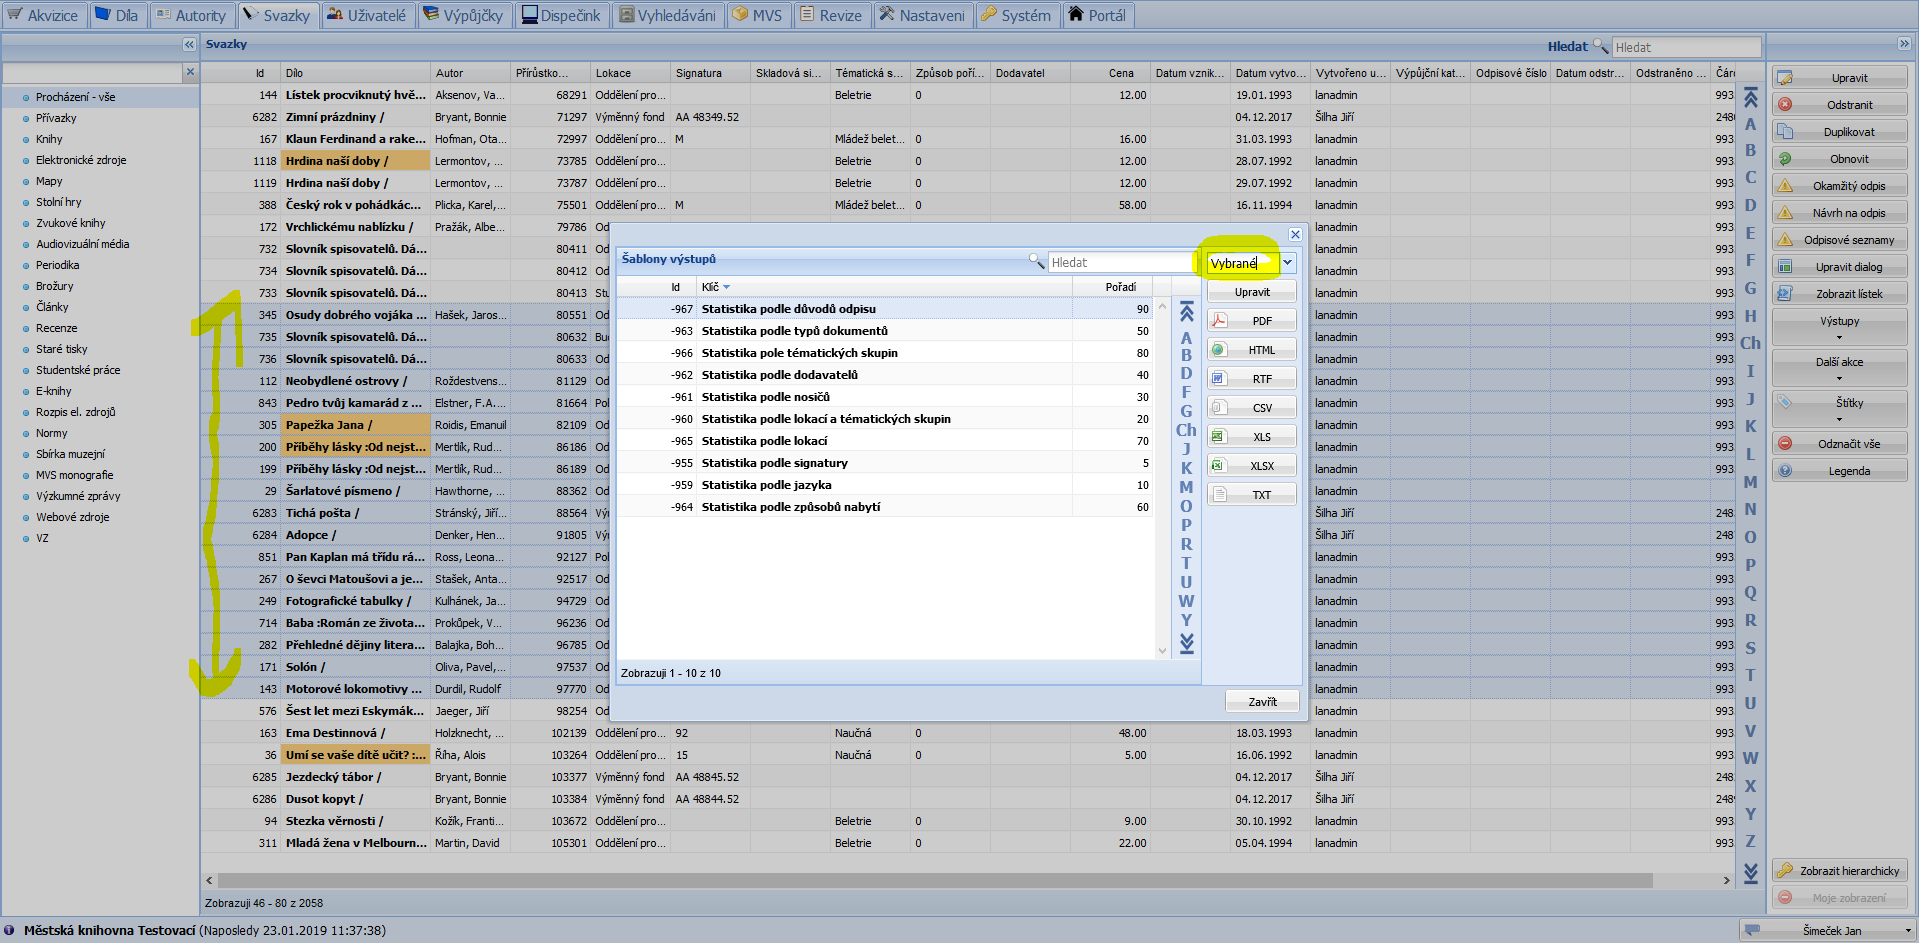Select row Statistika podle signatury

(885, 463)
